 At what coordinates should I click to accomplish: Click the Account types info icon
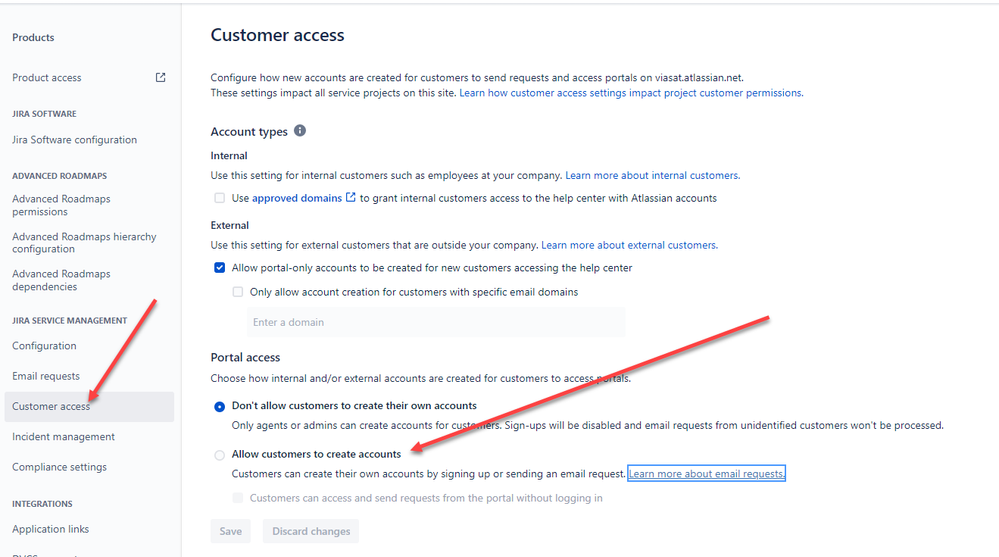[x=300, y=131]
